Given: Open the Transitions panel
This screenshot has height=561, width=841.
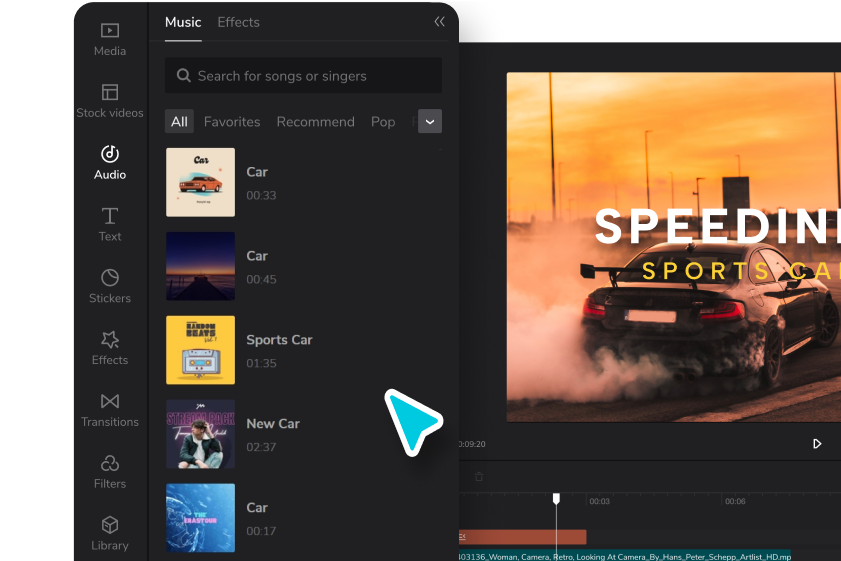Looking at the screenshot, I should 110,410.
